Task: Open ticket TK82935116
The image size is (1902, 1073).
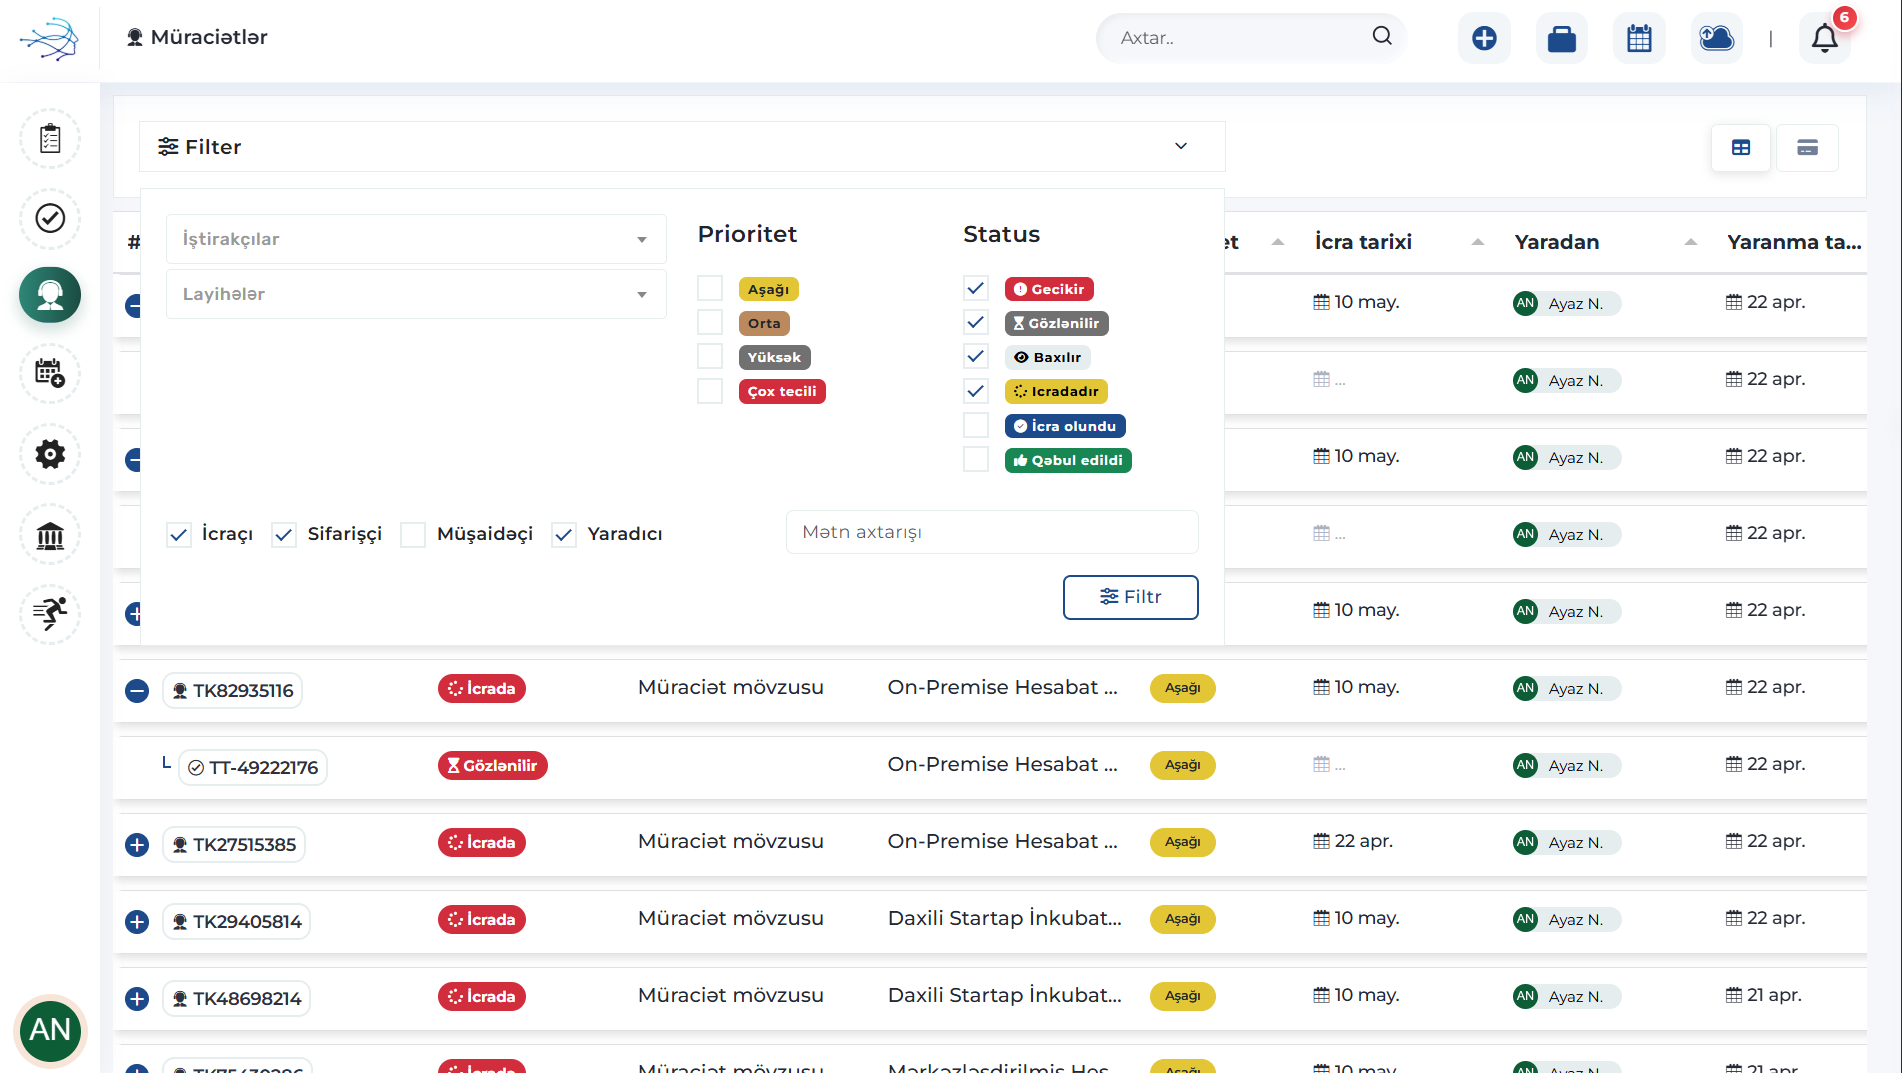Action: (x=233, y=691)
